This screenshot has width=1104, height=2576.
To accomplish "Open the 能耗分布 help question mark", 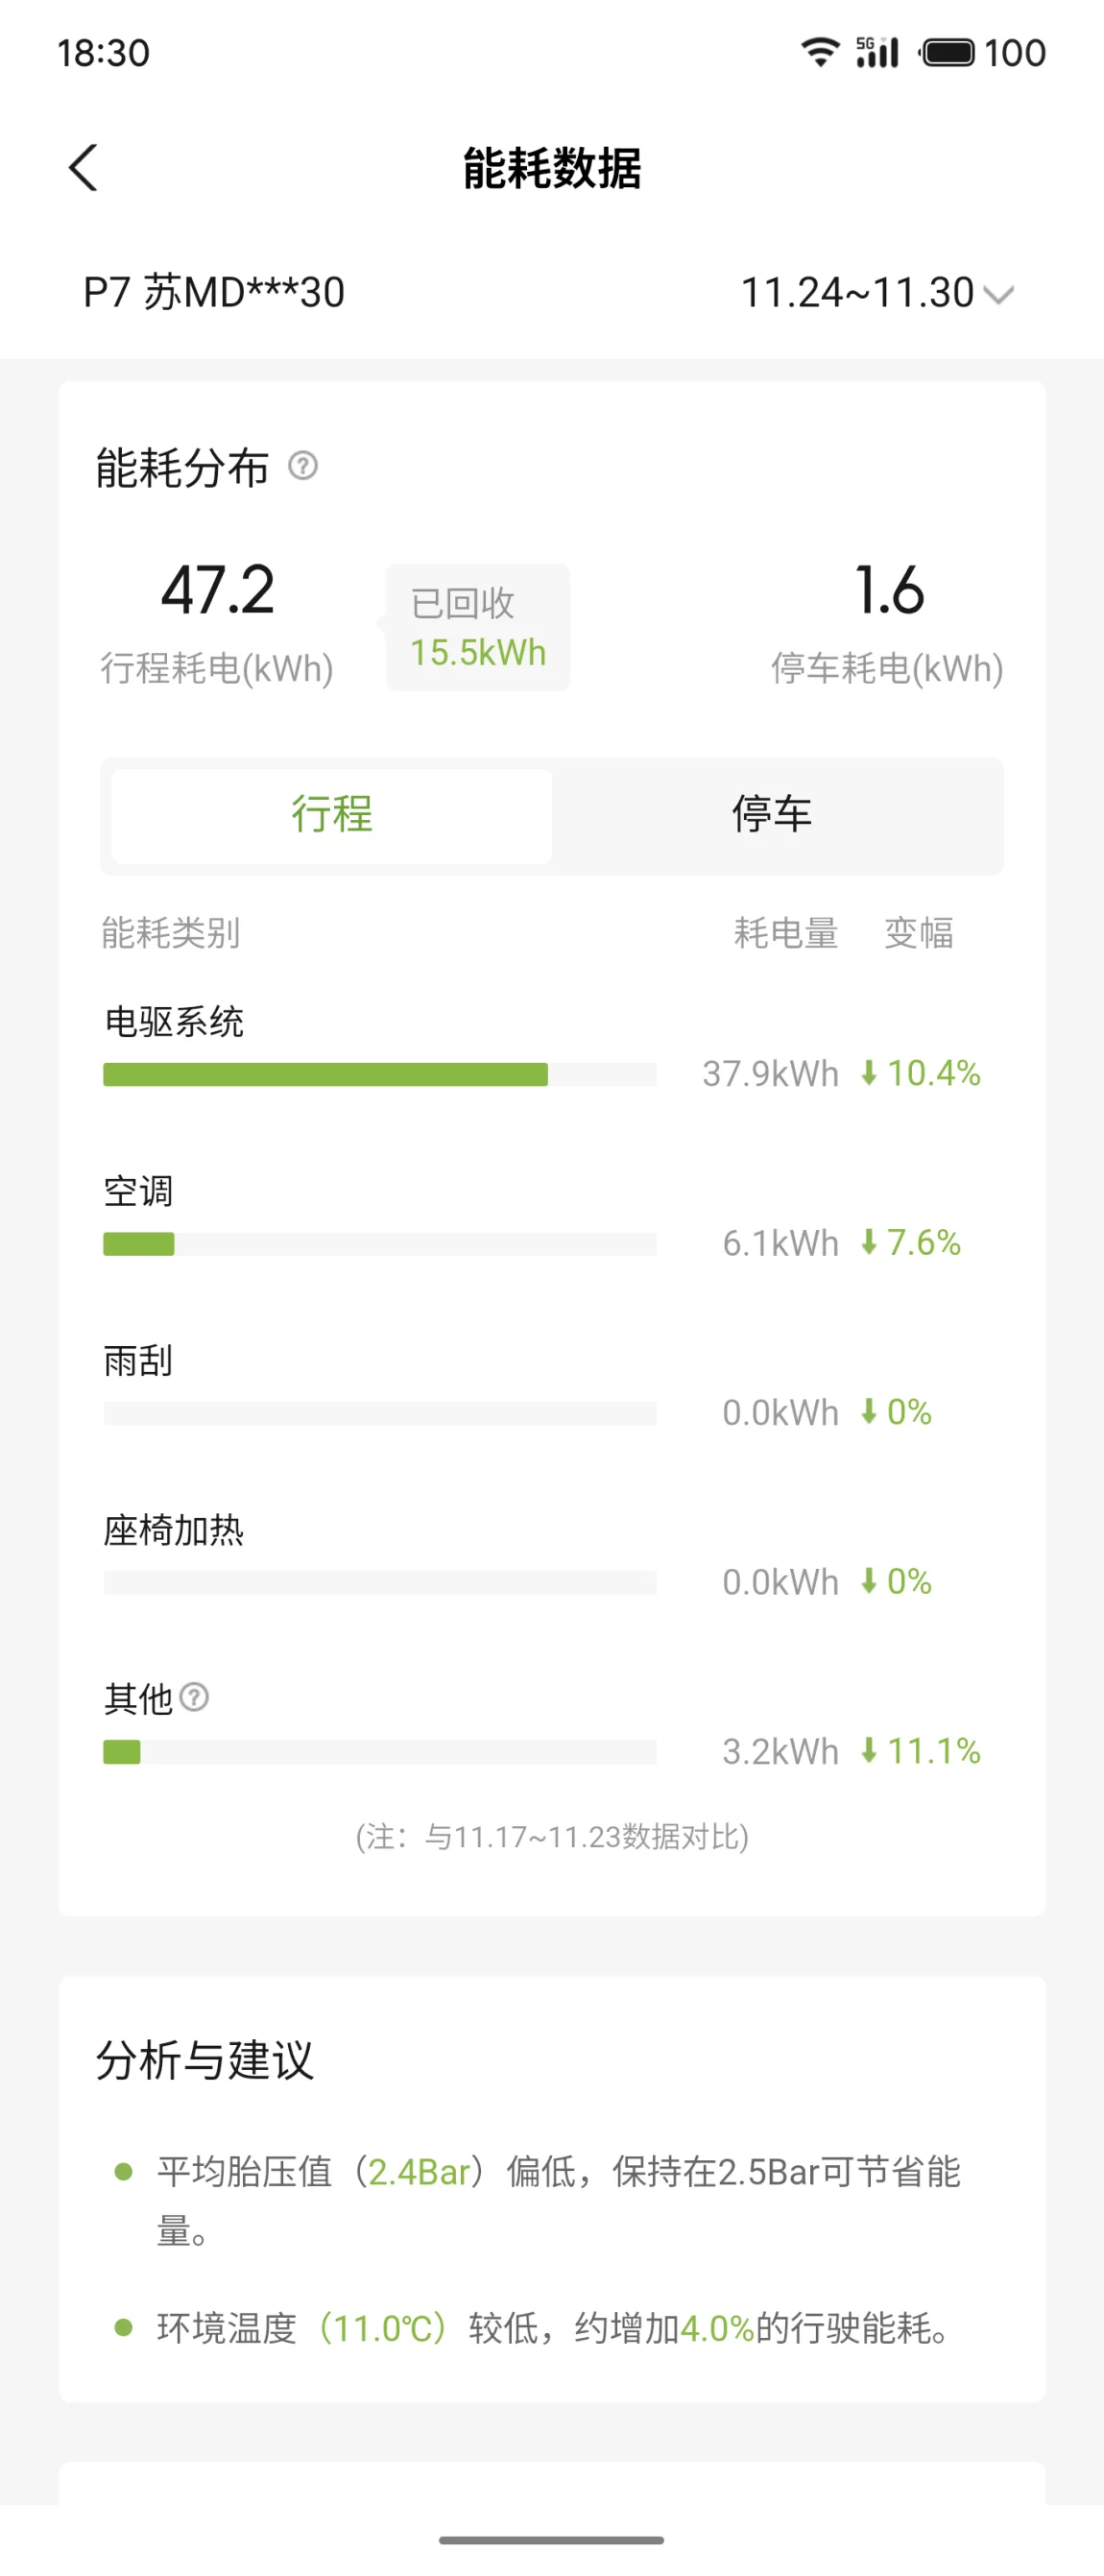I will point(303,466).
